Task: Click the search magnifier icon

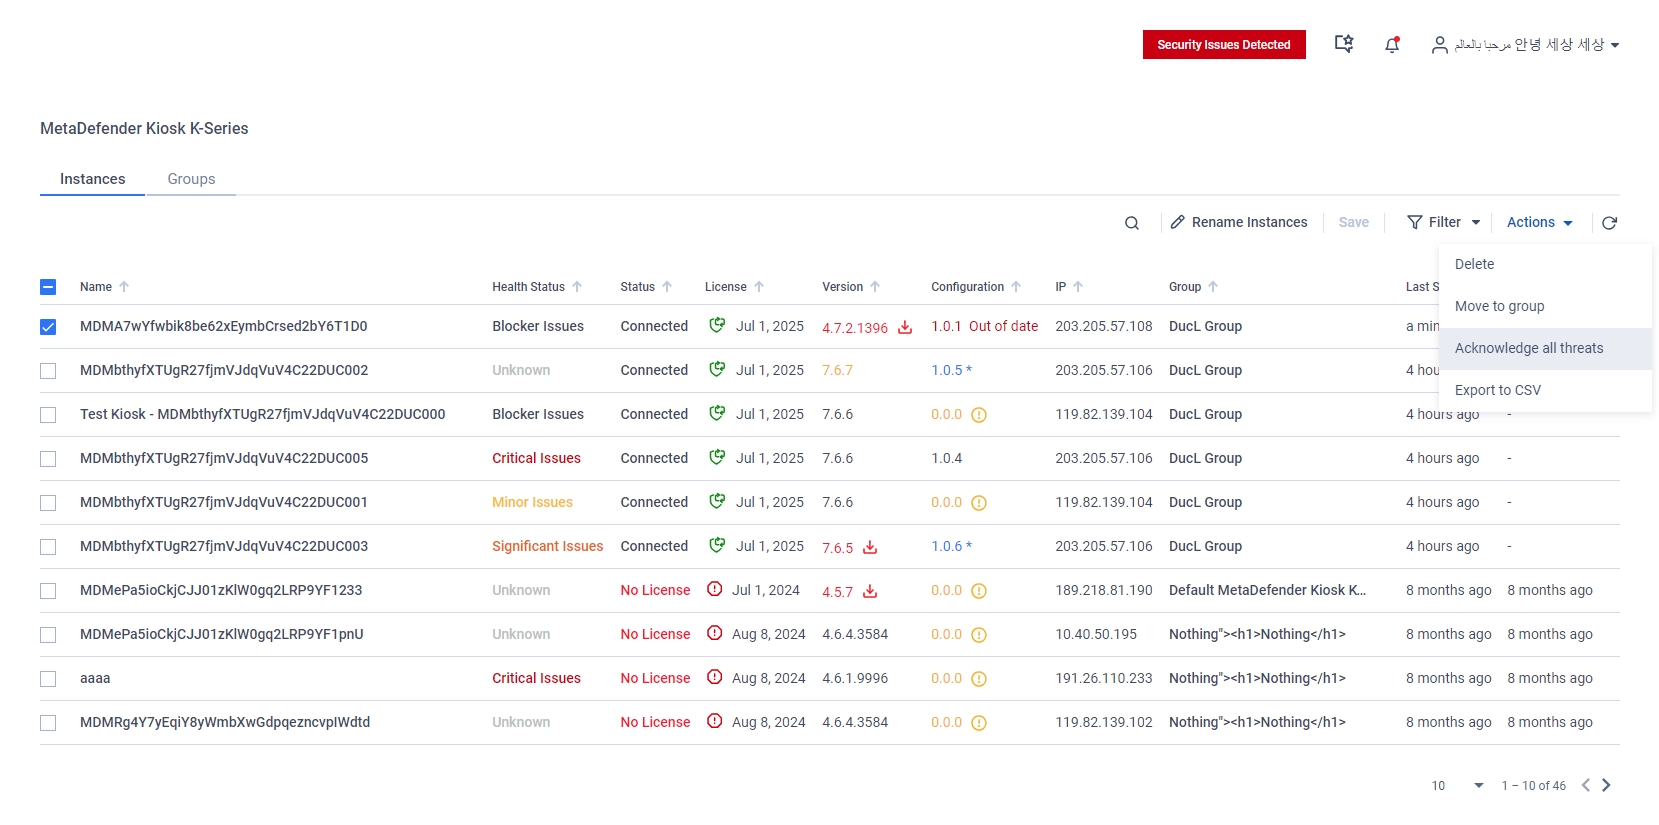Action: pos(1132,223)
